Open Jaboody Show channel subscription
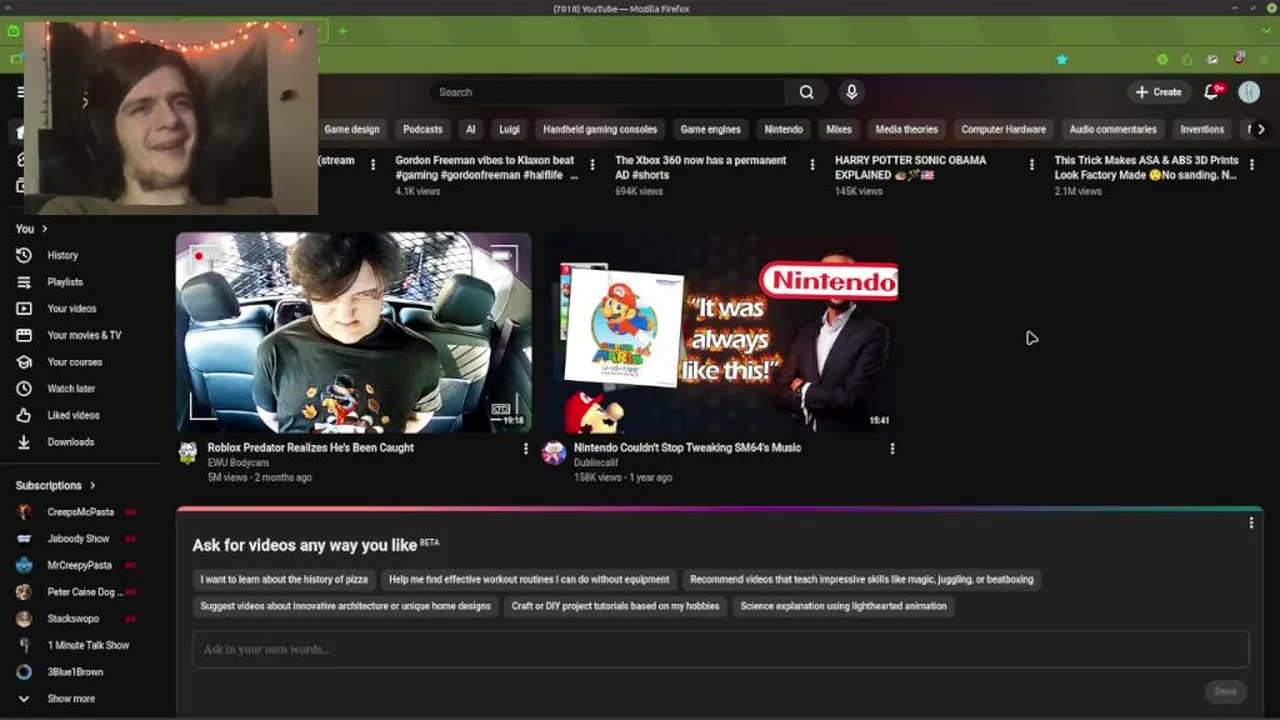The height and width of the screenshot is (720, 1280). pyautogui.click(x=78, y=538)
